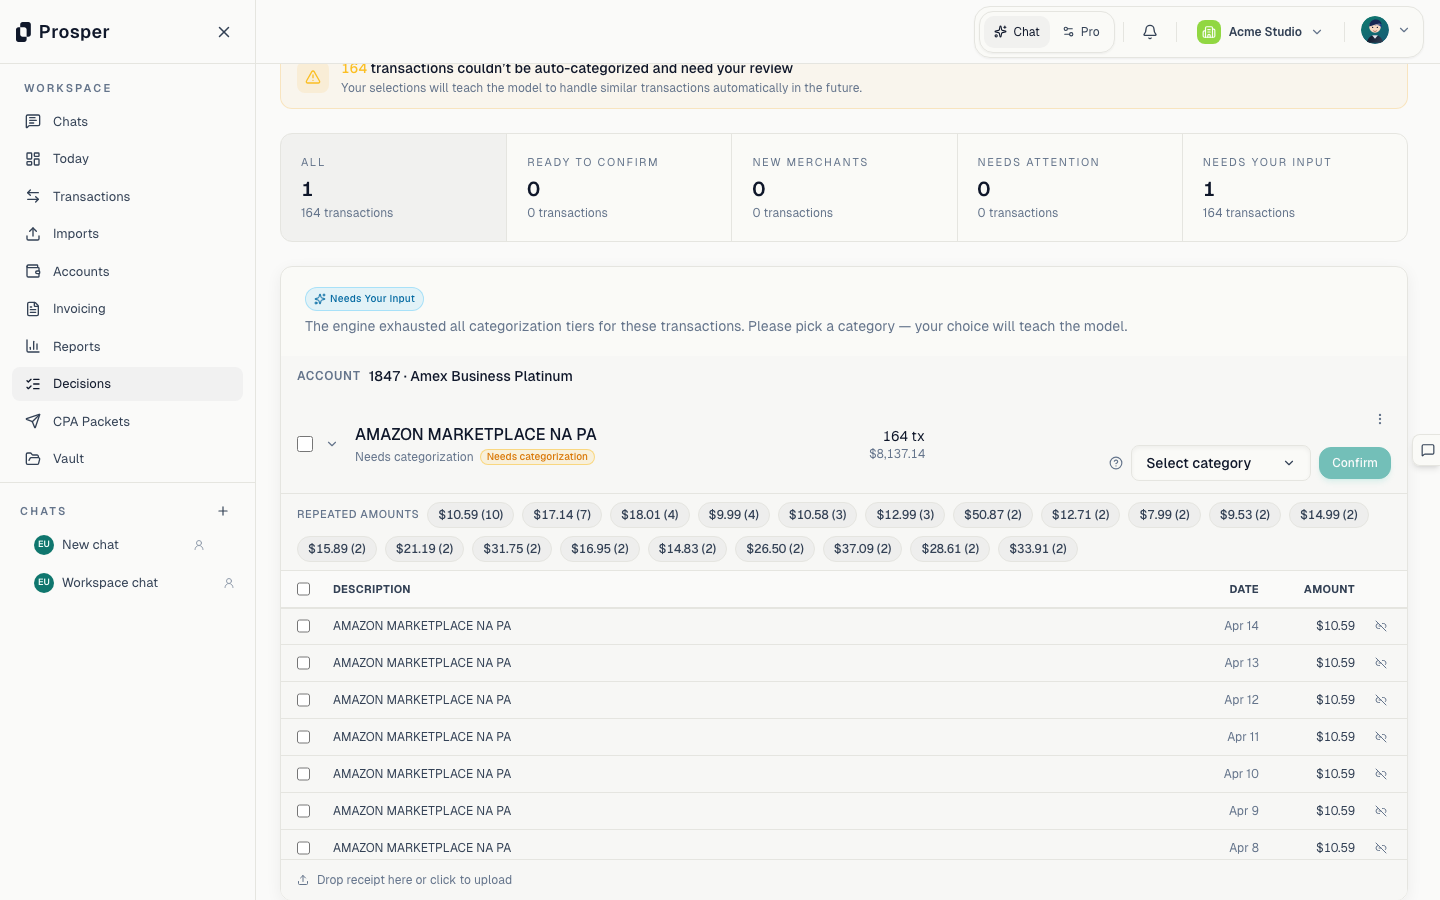
Task: Select the Needs Your Input tab
Action: tap(1295, 188)
